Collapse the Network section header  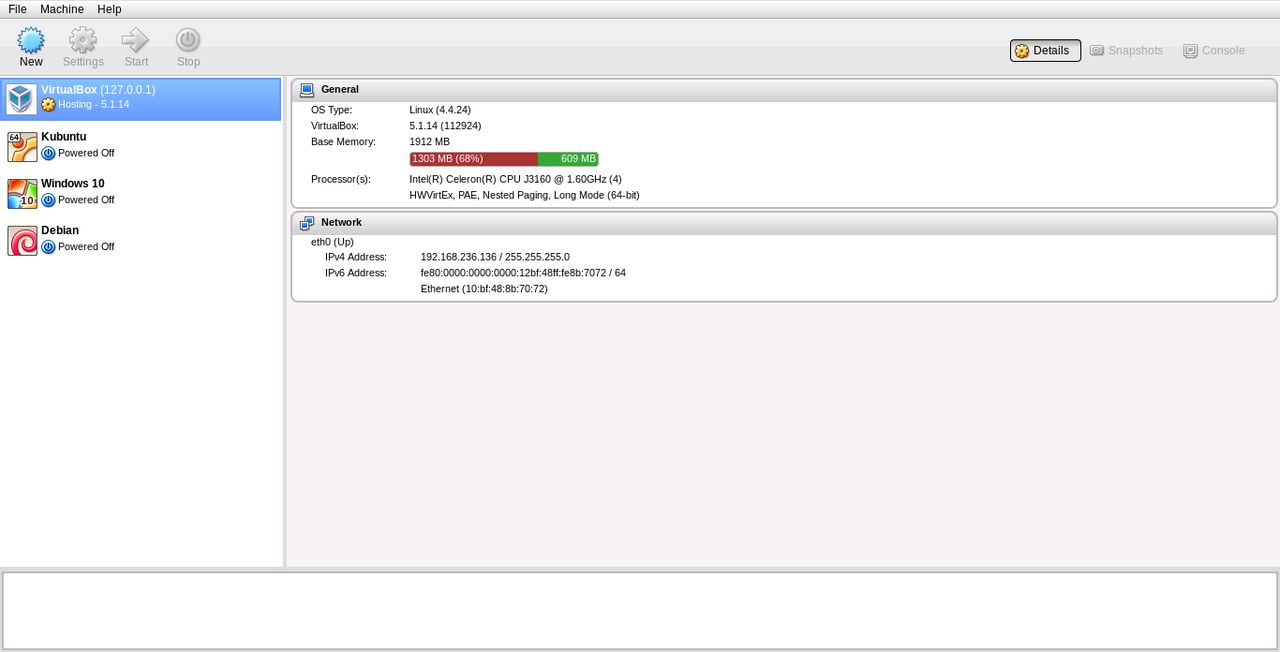click(x=784, y=222)
